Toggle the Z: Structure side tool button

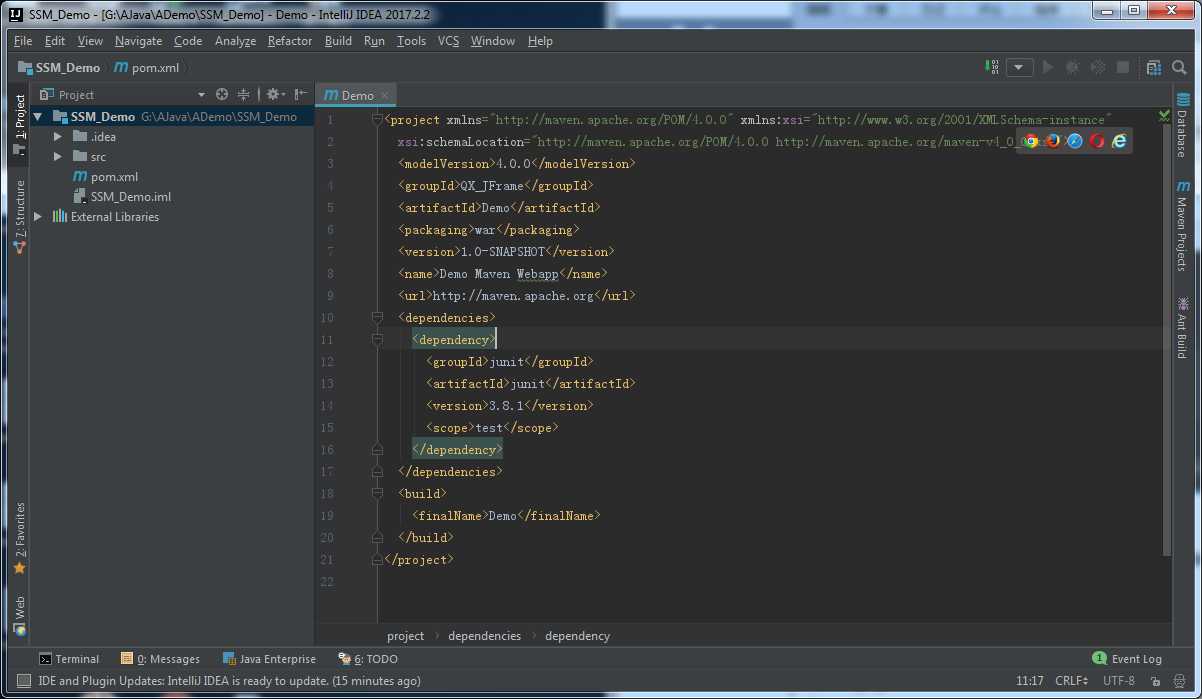19,215
